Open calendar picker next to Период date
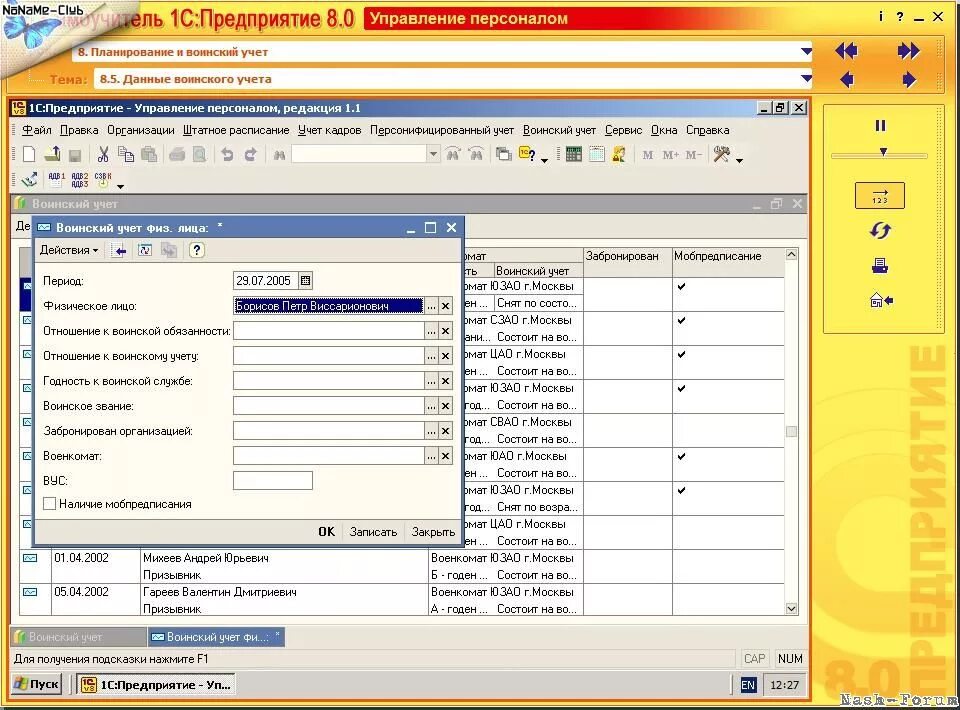 (x=306, y=281)
